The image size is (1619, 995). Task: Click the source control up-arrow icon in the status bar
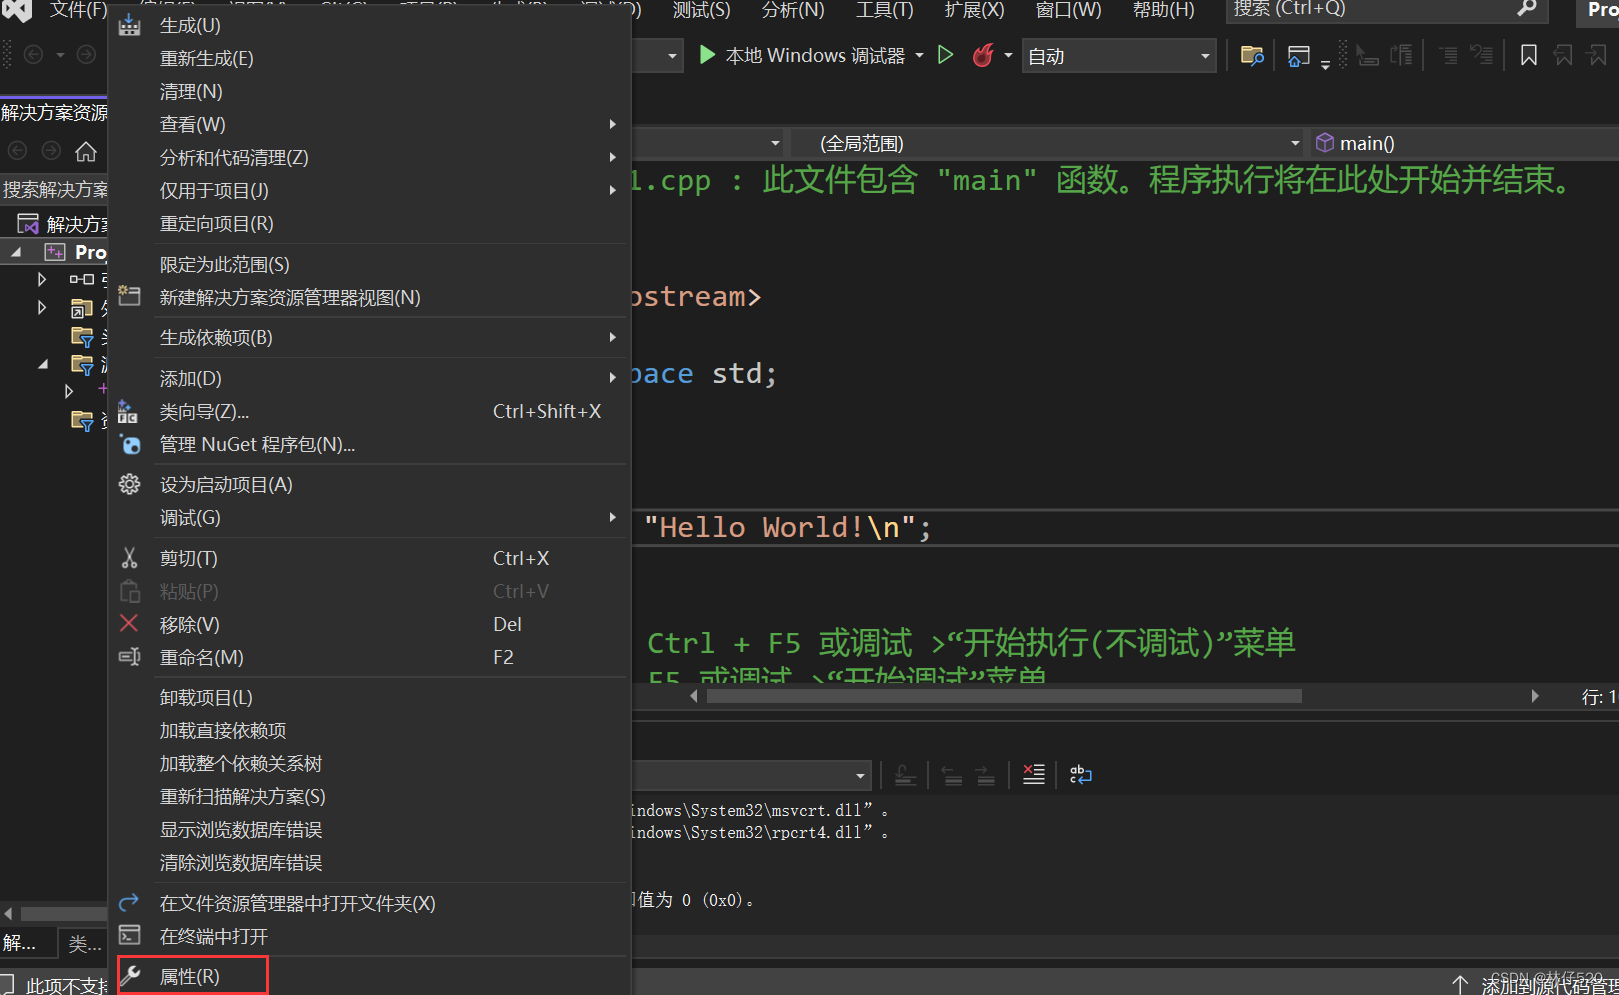click(1460, 985)
